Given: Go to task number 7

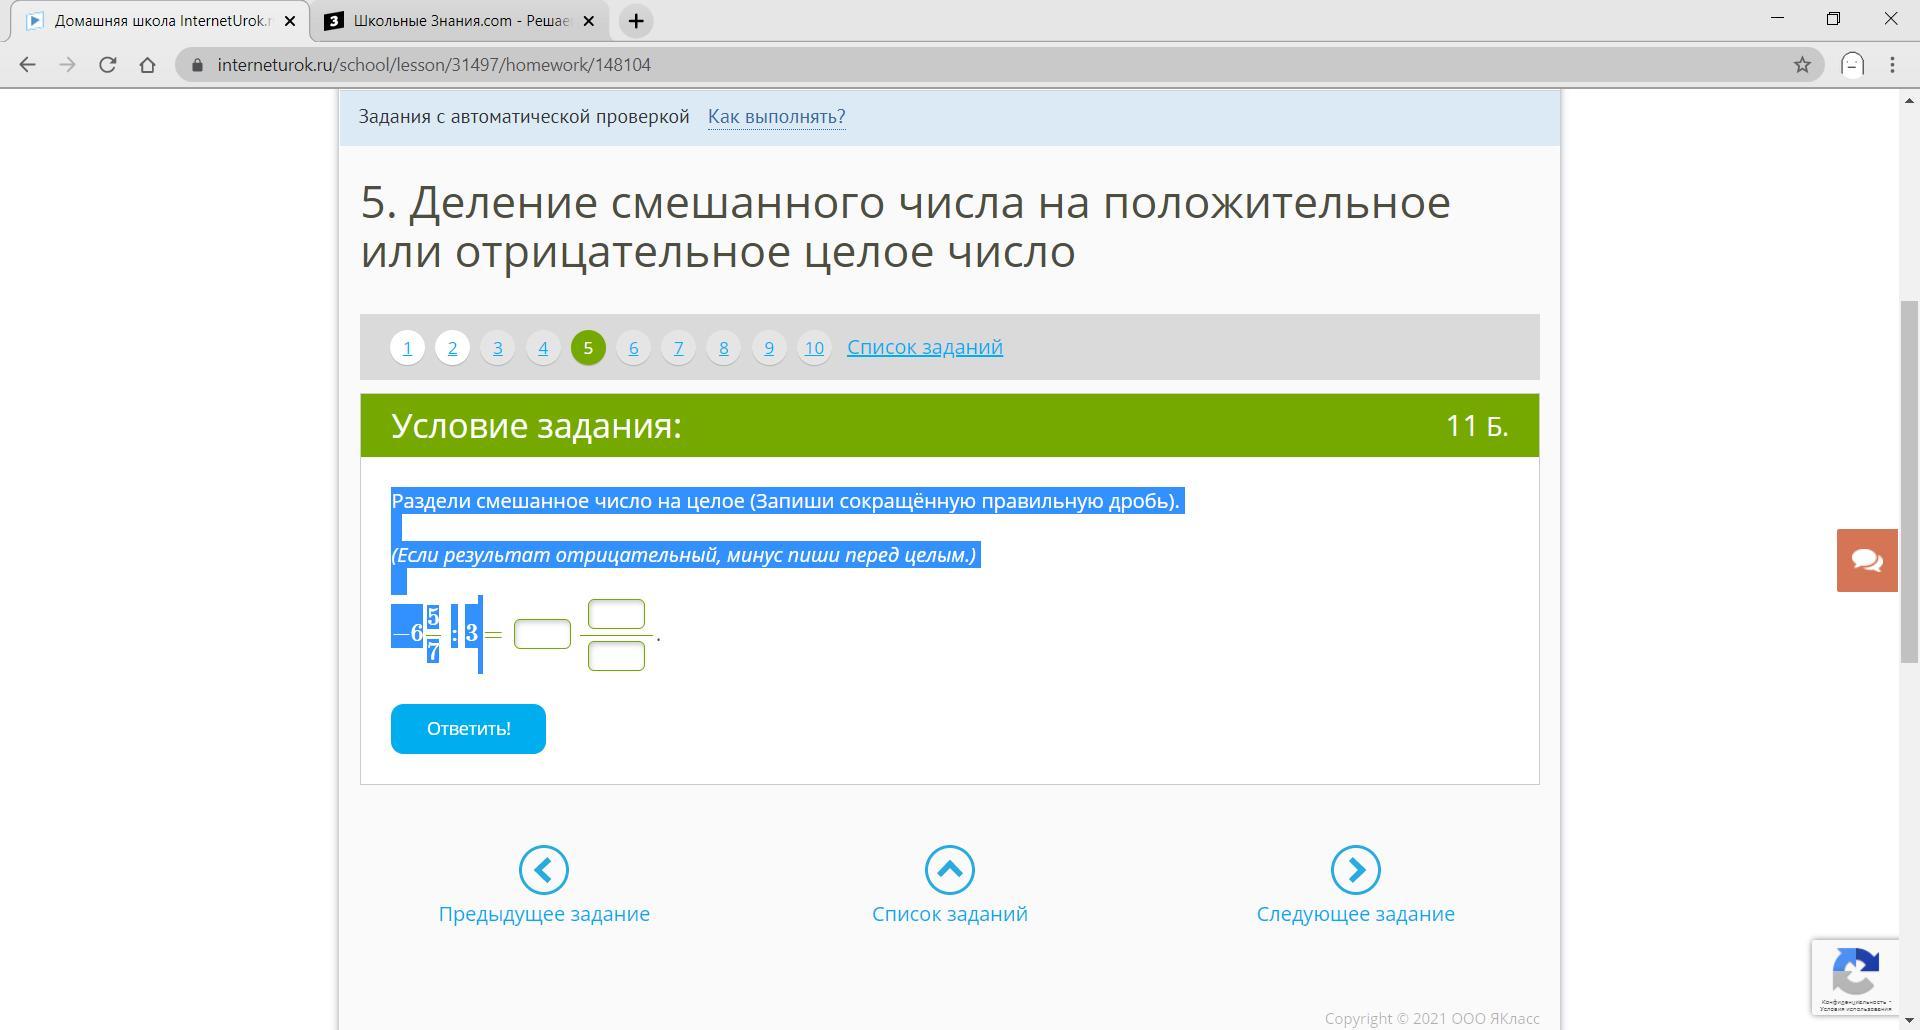Looking at the screenshot, I should (x=679, y=348).
